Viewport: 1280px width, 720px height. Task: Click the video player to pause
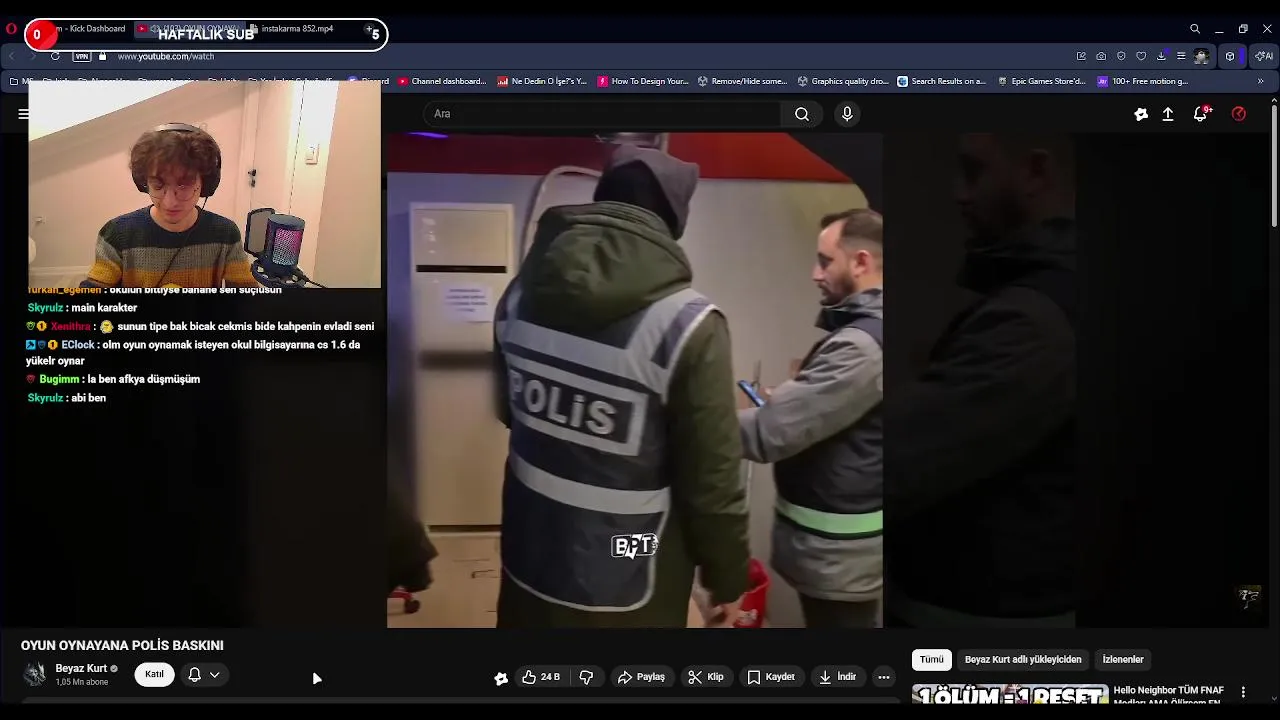click(x=635, y=380)
